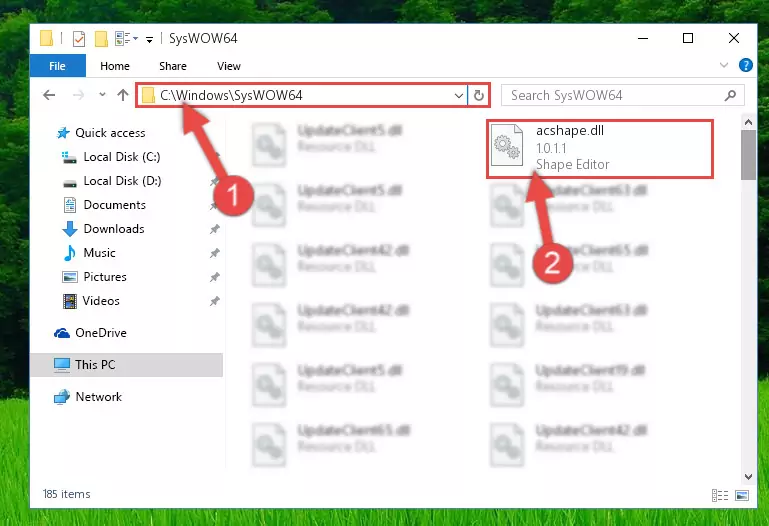Viewport: 769px width, 526px height.
Task: Click the Quick access star icon
Action: click(63, 133)
